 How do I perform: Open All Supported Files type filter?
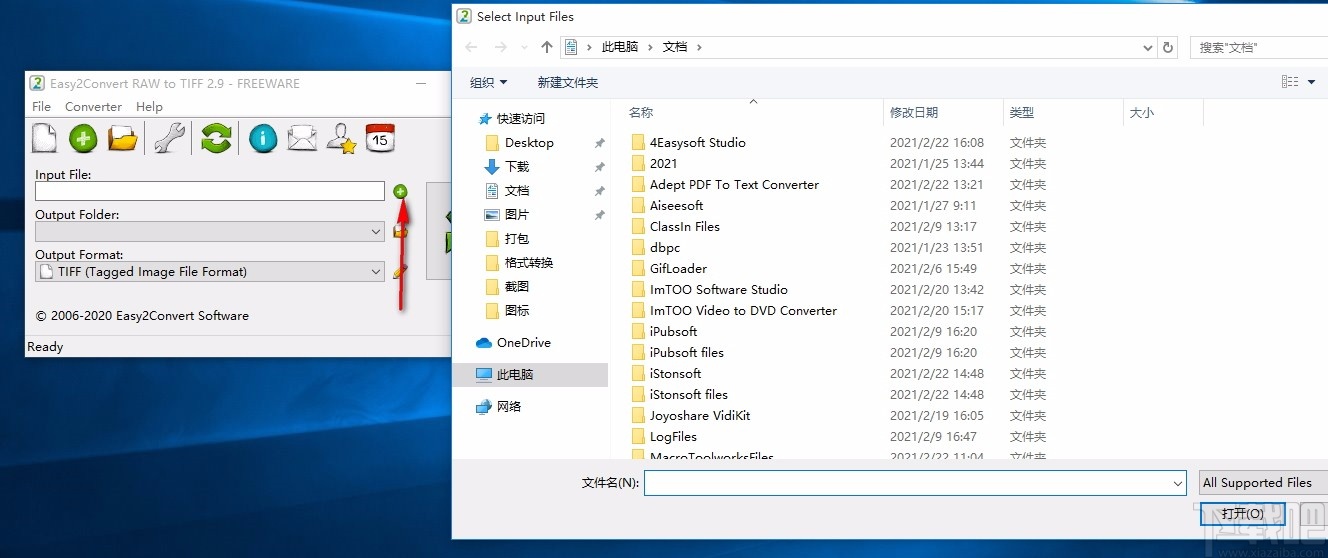click(1263, 483)
